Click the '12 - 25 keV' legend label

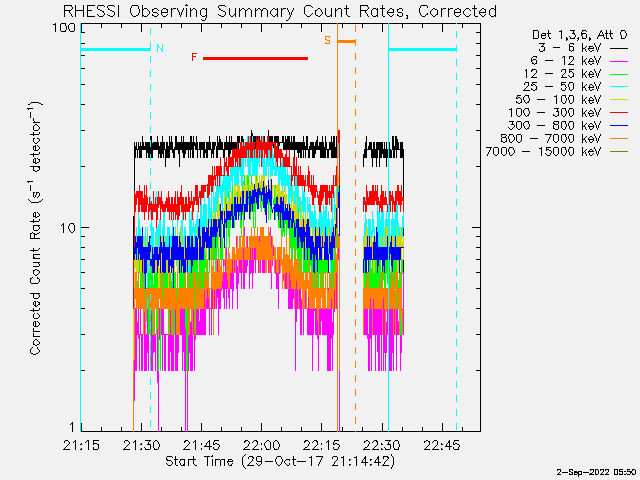pyautogui.click(x=562, y=74)
